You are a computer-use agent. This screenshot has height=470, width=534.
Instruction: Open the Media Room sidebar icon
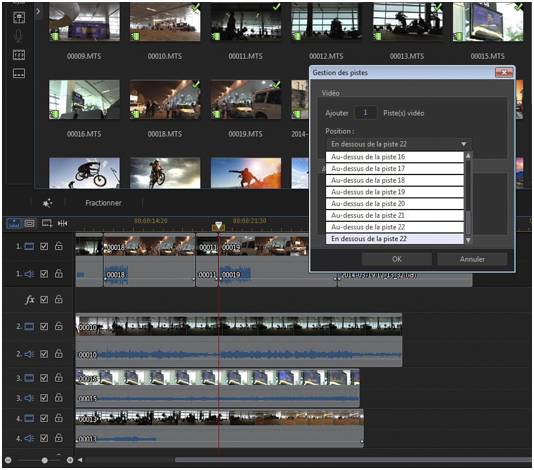[19, 17]
